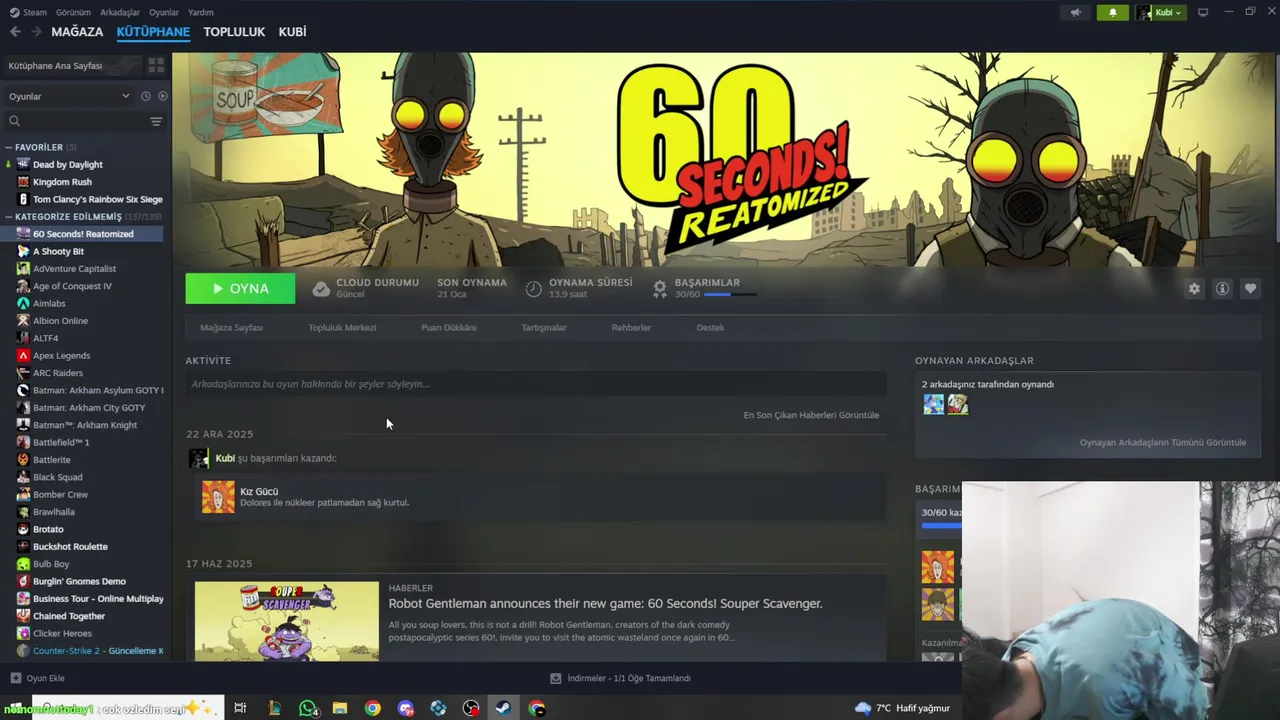Open the Kubi account dropdown
Screen dimensions: 1280x720
(x=1161, y=13)
